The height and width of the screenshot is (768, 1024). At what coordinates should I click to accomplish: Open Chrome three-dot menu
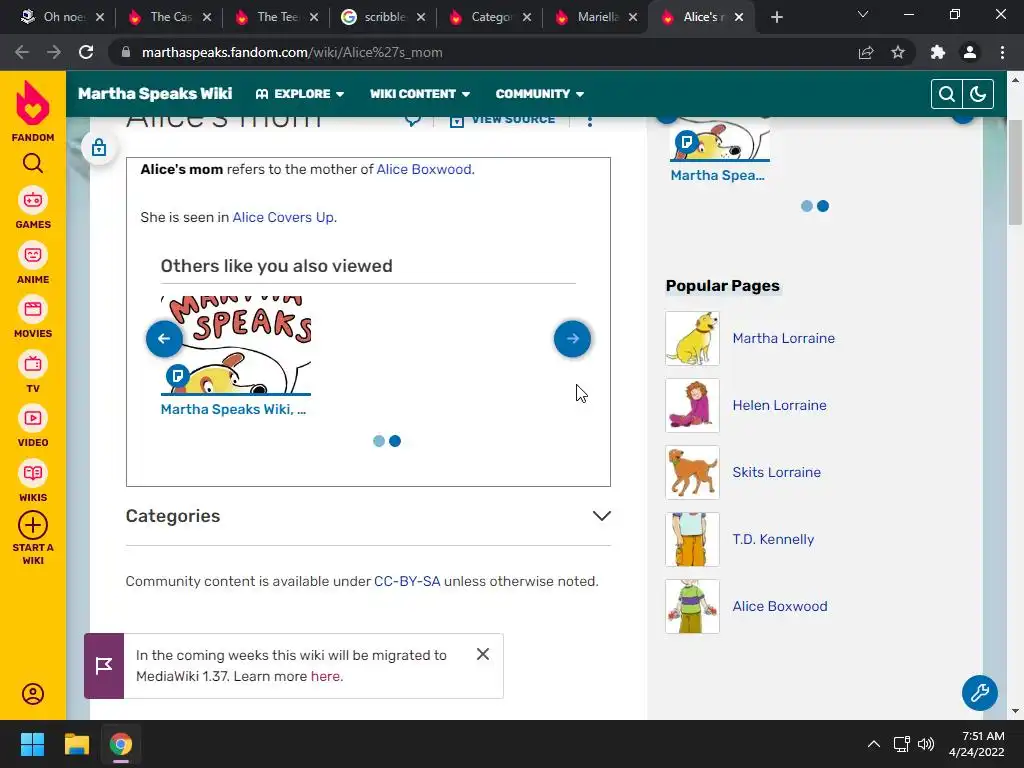[x=1002, y=52]
